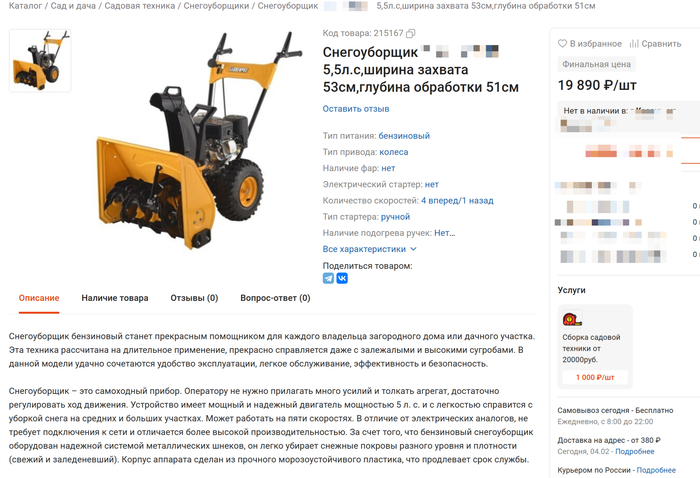Add to favorites heart icon

pos(562,44)
